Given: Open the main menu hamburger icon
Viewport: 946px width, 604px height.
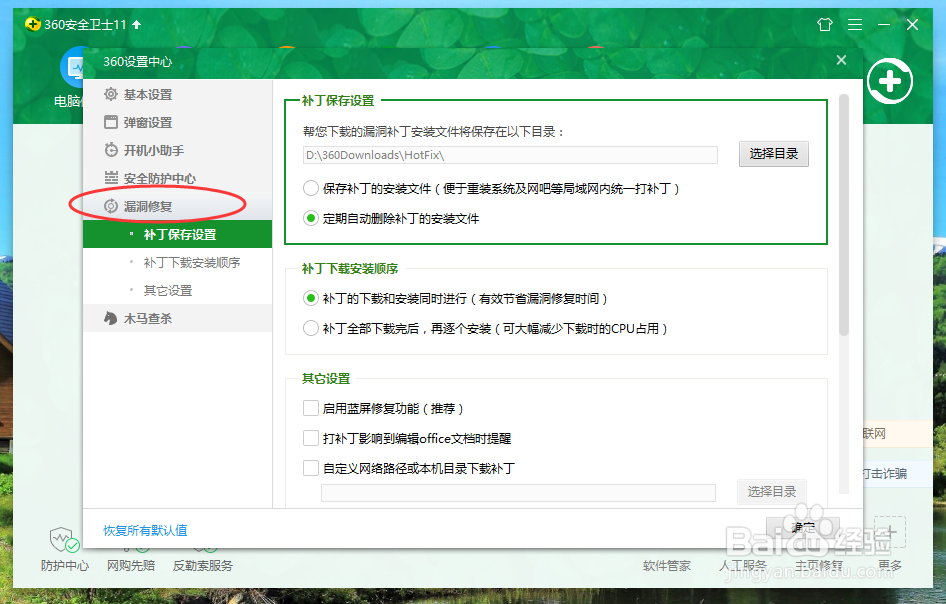Looking at the screenshot, I should [855, 25].
